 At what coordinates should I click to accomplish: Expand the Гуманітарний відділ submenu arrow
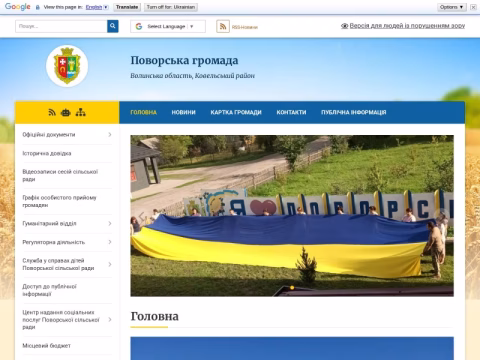point(110,223)
